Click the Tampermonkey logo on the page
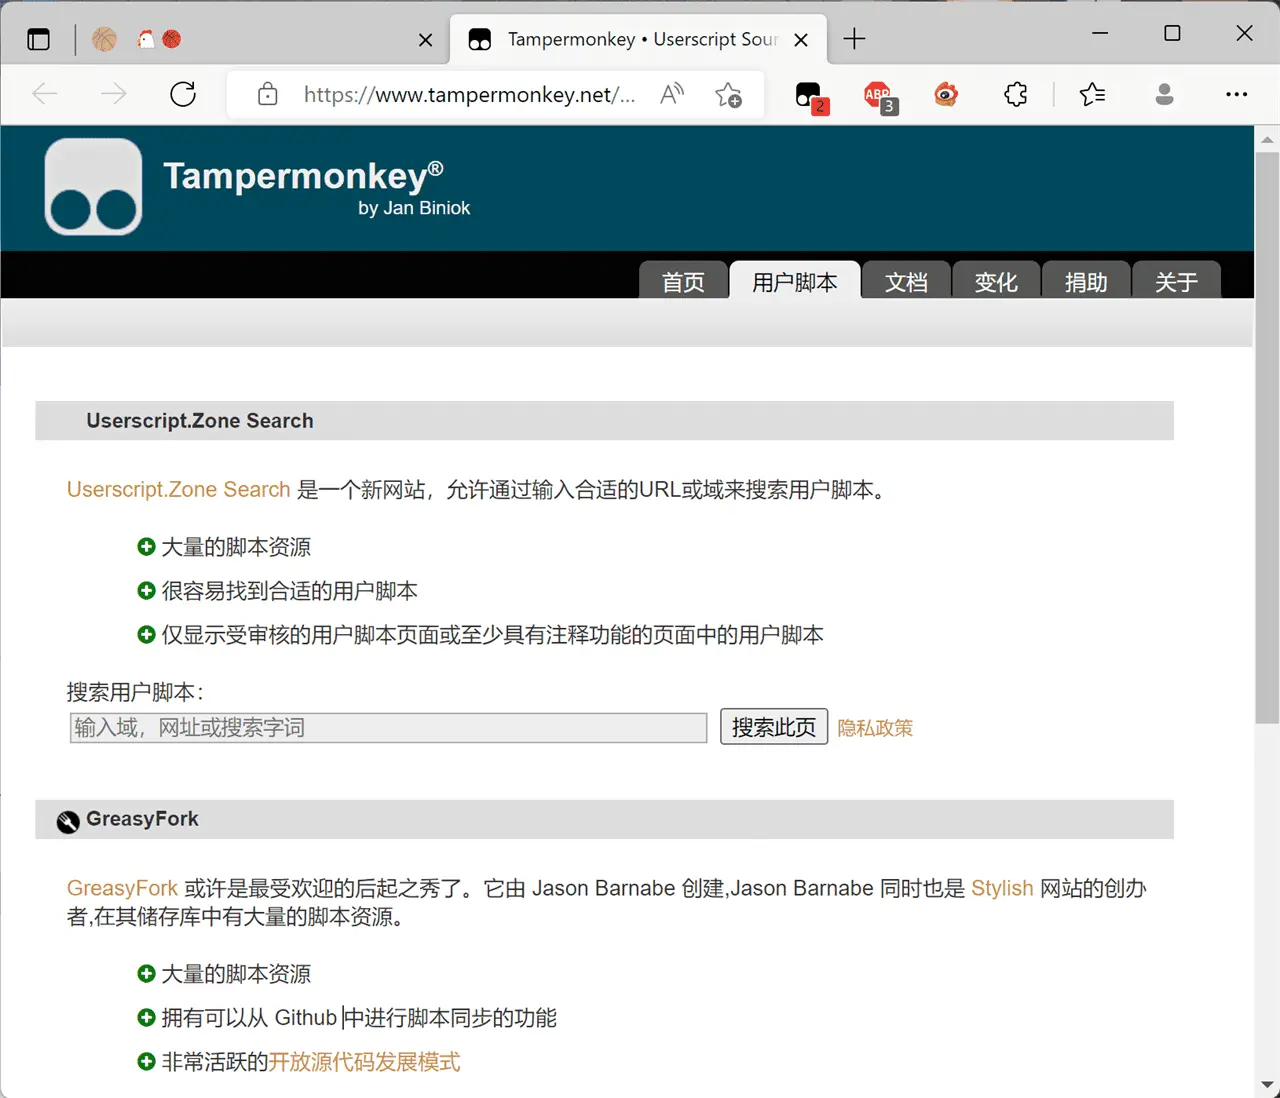This screenshot has height=1098, width=1280. point(93,187)
